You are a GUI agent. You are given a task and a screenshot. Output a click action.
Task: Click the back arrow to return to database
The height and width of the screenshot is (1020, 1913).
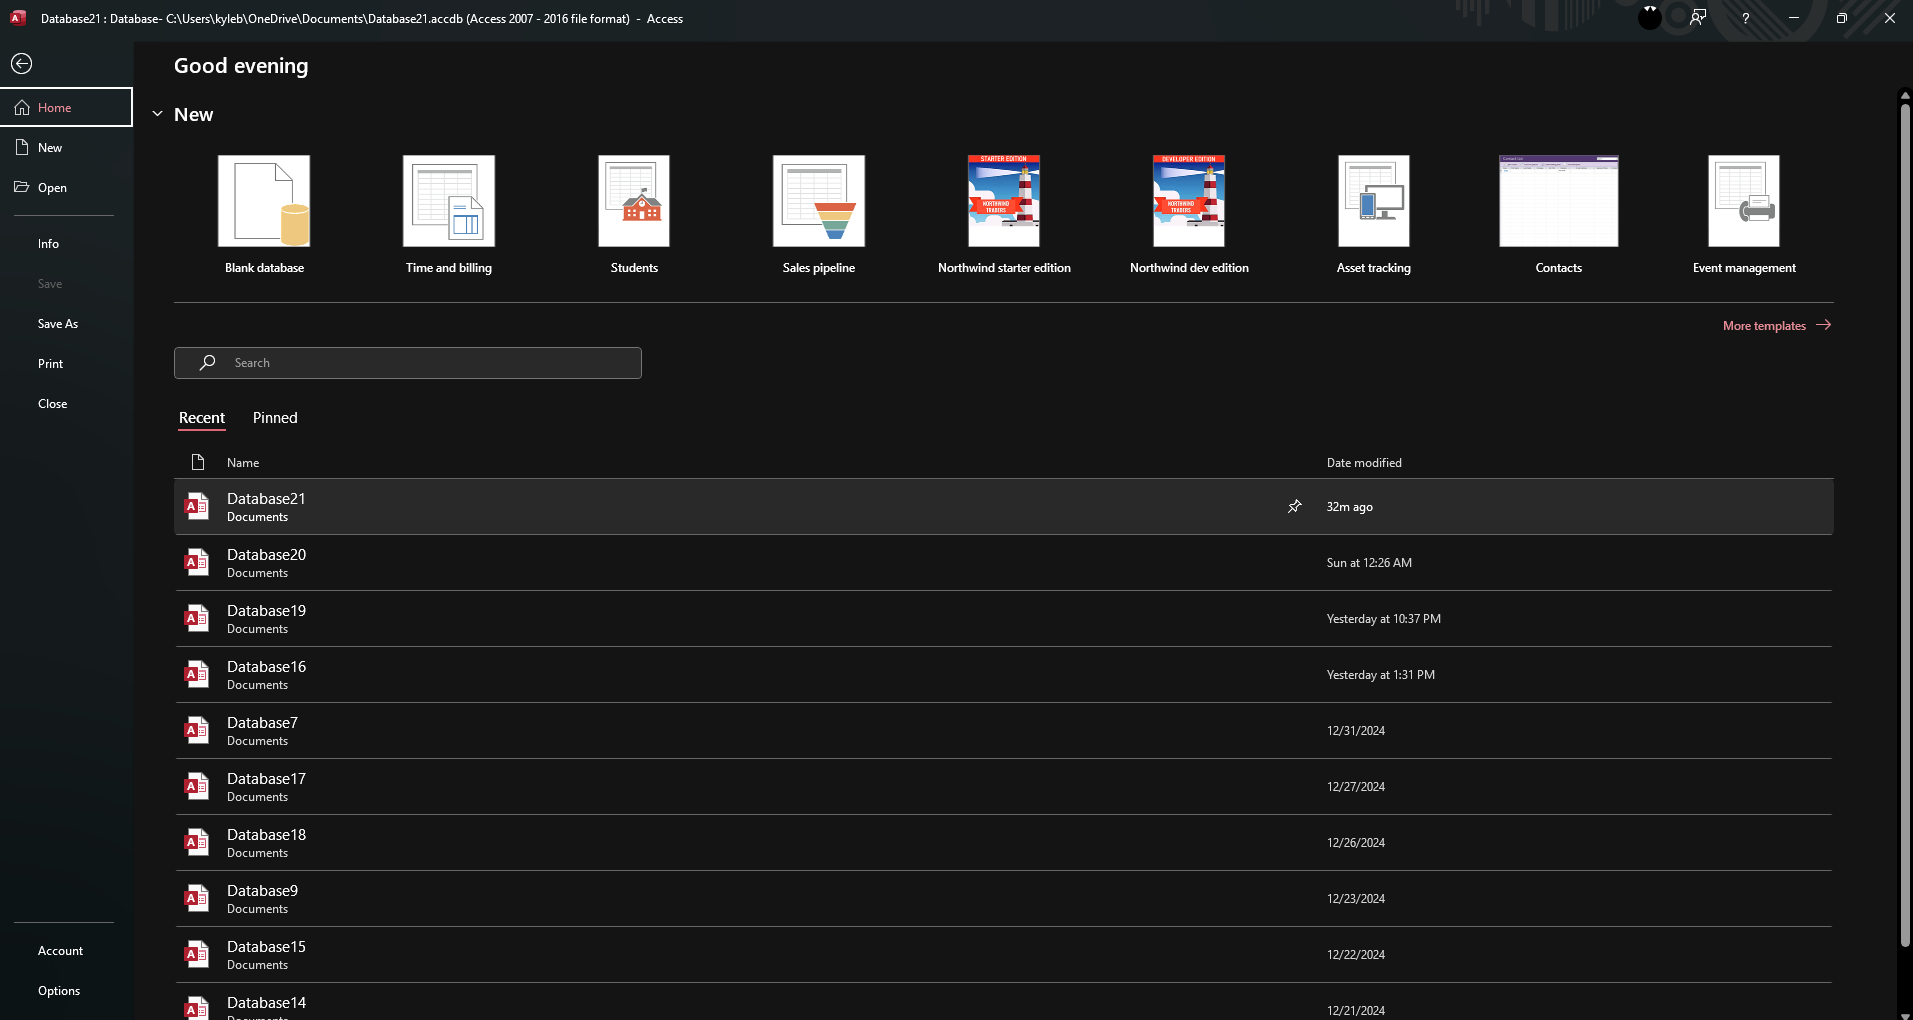[21, 64]
